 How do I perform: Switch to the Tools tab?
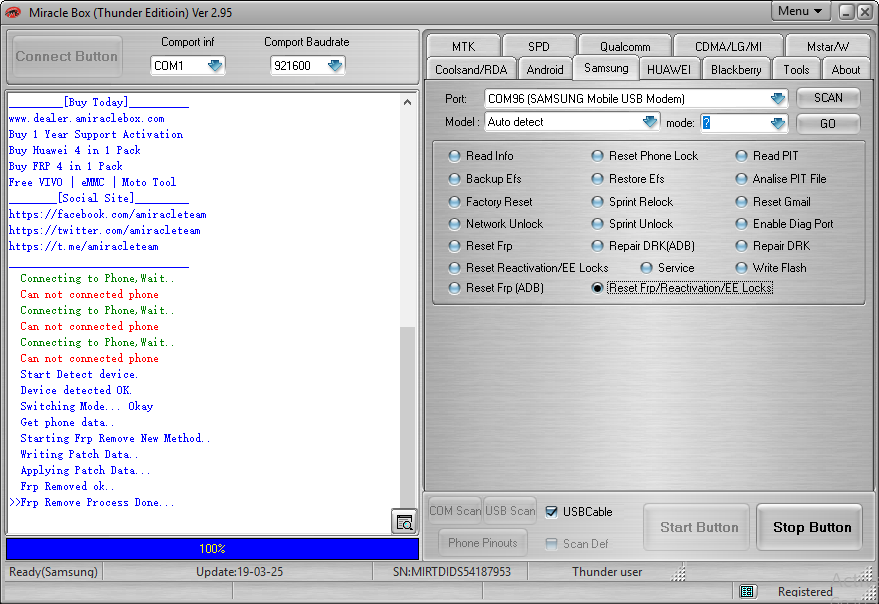pyautogui.click(x=796, y=70)
